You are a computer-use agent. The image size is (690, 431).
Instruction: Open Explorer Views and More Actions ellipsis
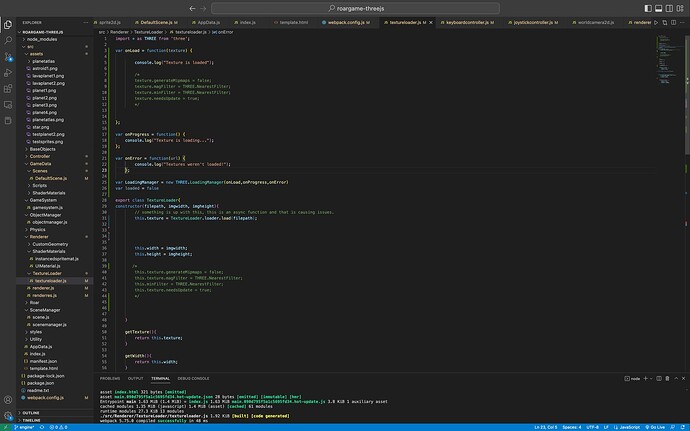[x=85, y=22]
